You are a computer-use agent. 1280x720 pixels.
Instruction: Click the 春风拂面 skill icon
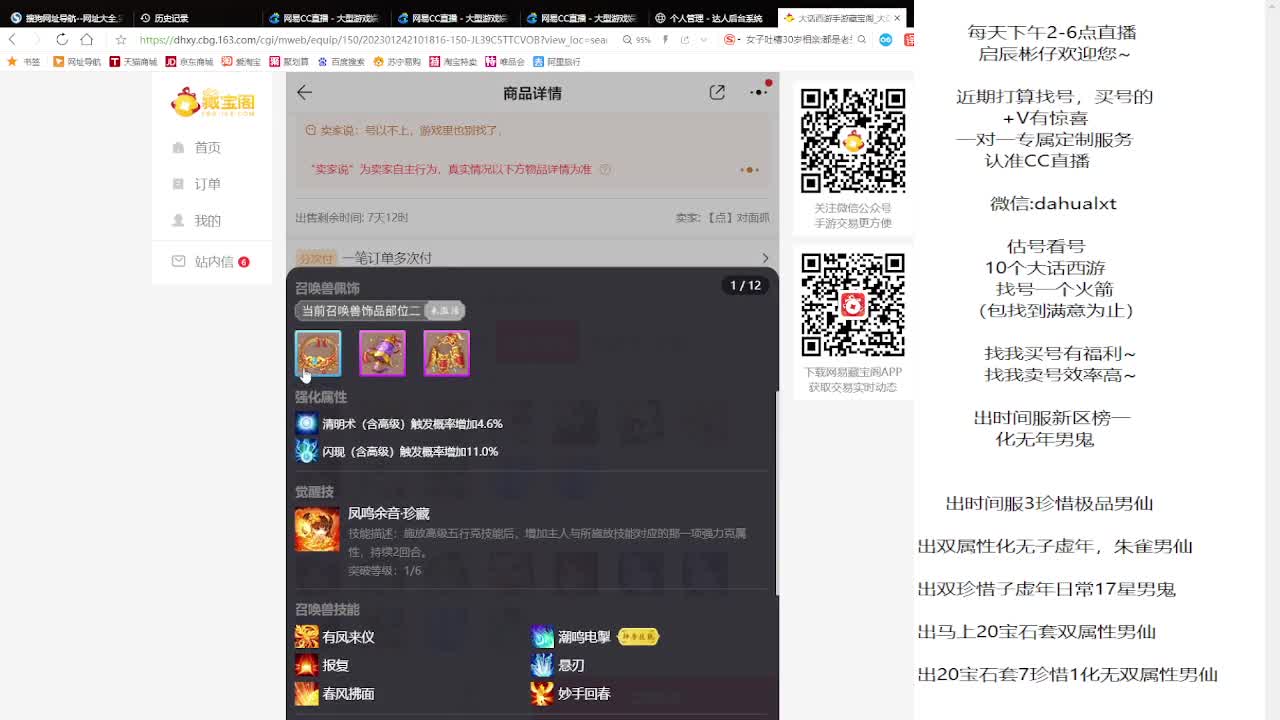(306, 693)
